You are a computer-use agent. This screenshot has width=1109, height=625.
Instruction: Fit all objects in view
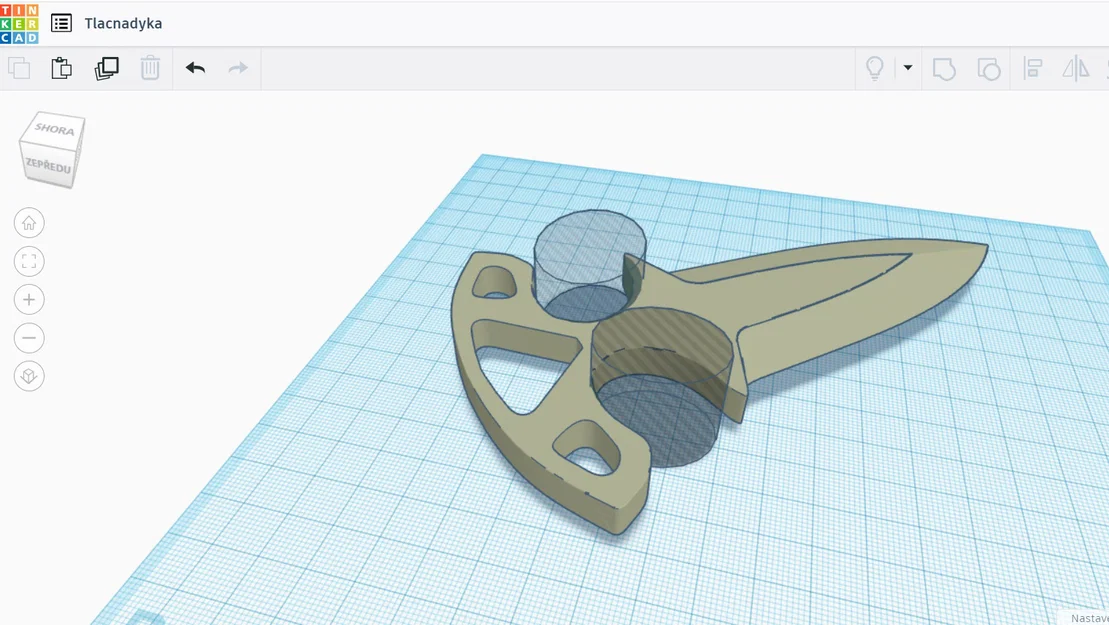[x=29, y=261]
